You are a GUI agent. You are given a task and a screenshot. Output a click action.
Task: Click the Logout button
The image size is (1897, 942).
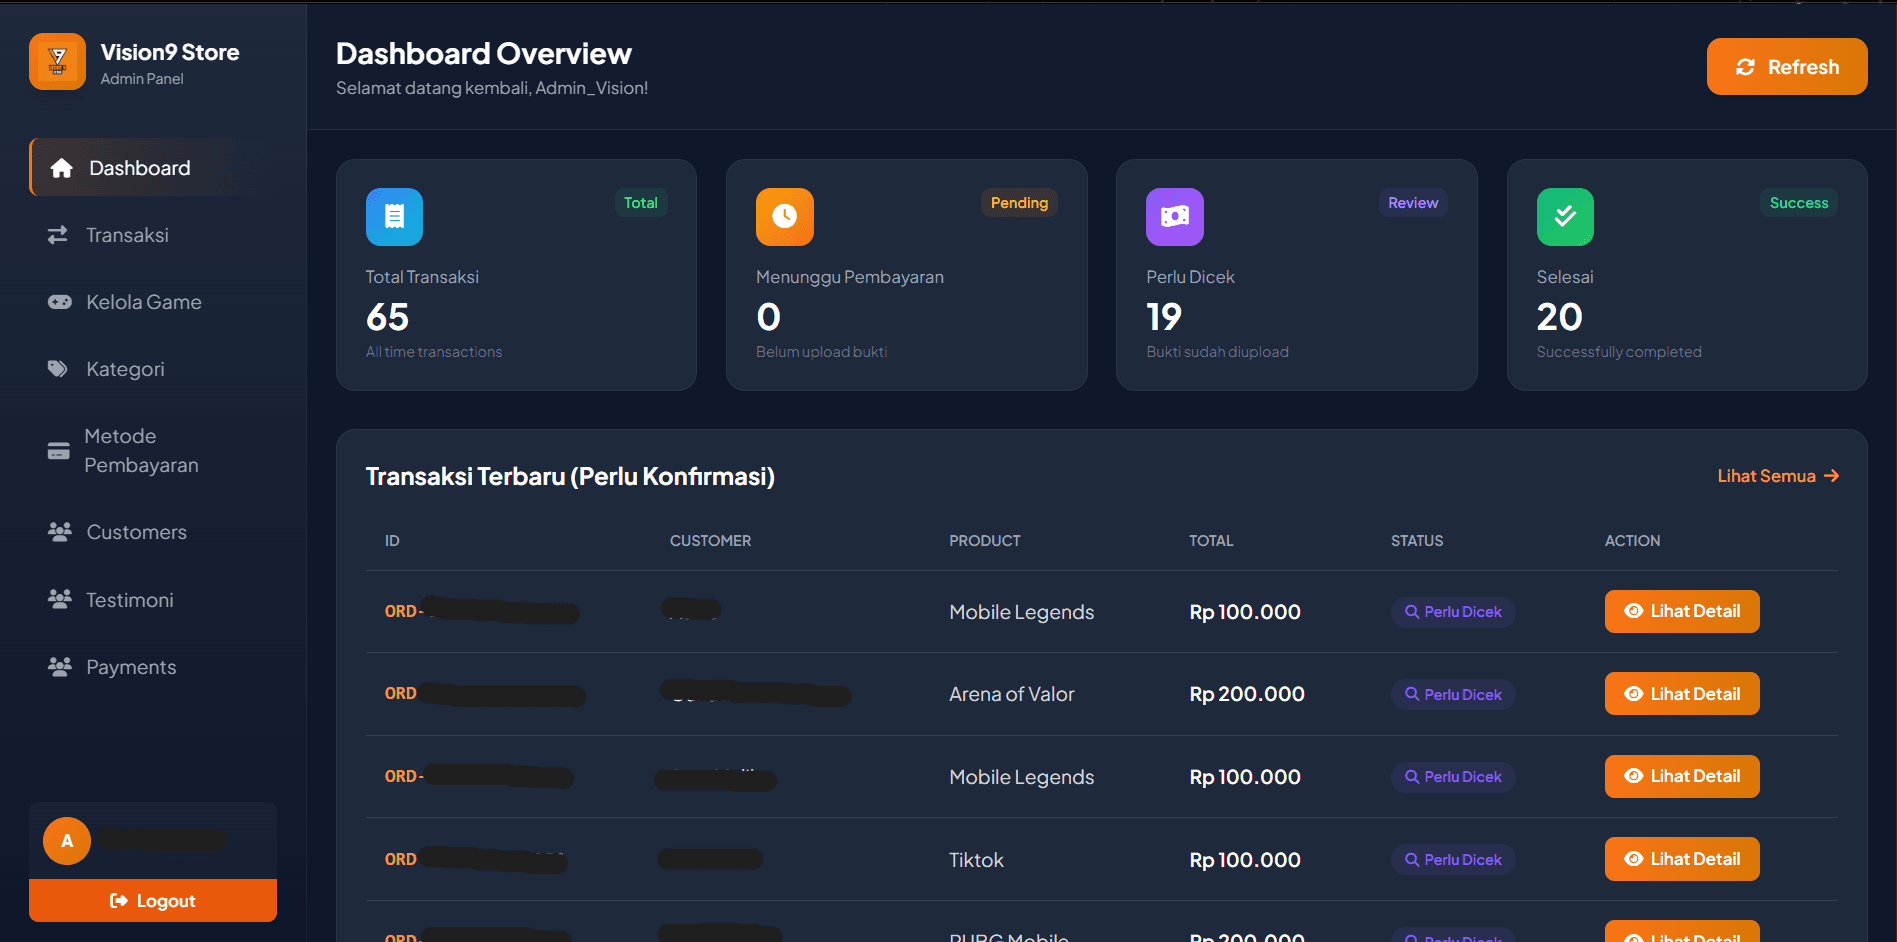click(x=153, y=901)
